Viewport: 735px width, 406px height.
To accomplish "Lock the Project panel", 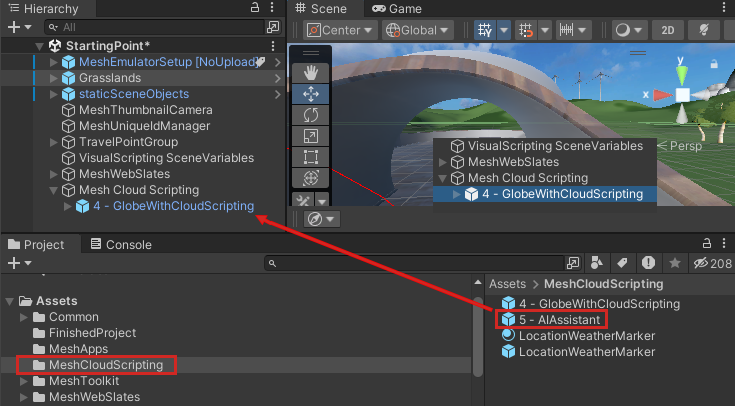I will point(707,243).
